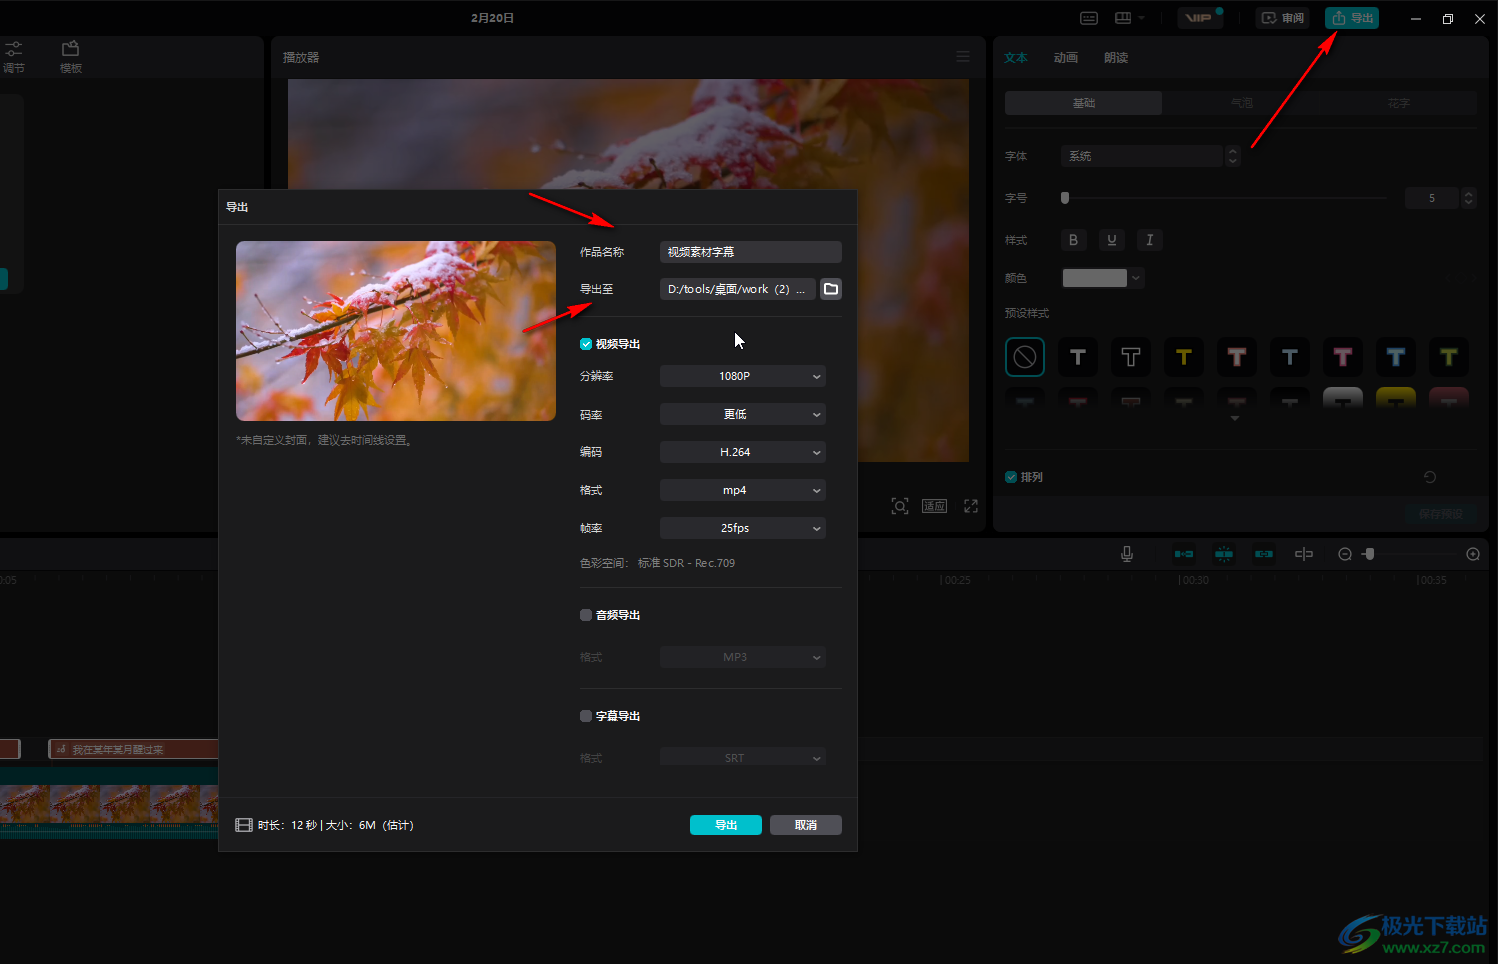Click the 适应 fit-ratio icon in player

[934, 506]
